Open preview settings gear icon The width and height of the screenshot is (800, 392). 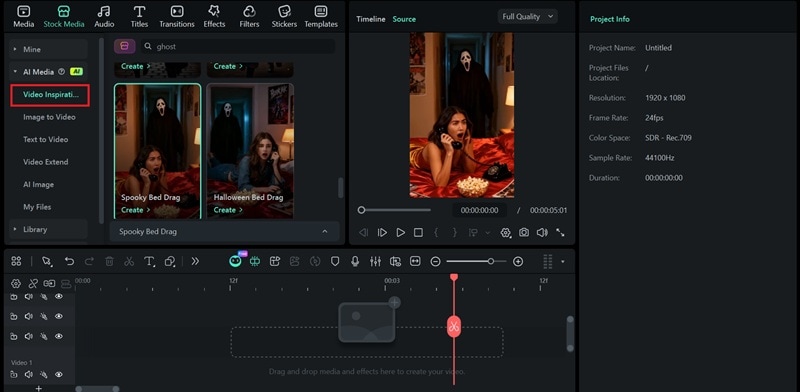point(506,232)
